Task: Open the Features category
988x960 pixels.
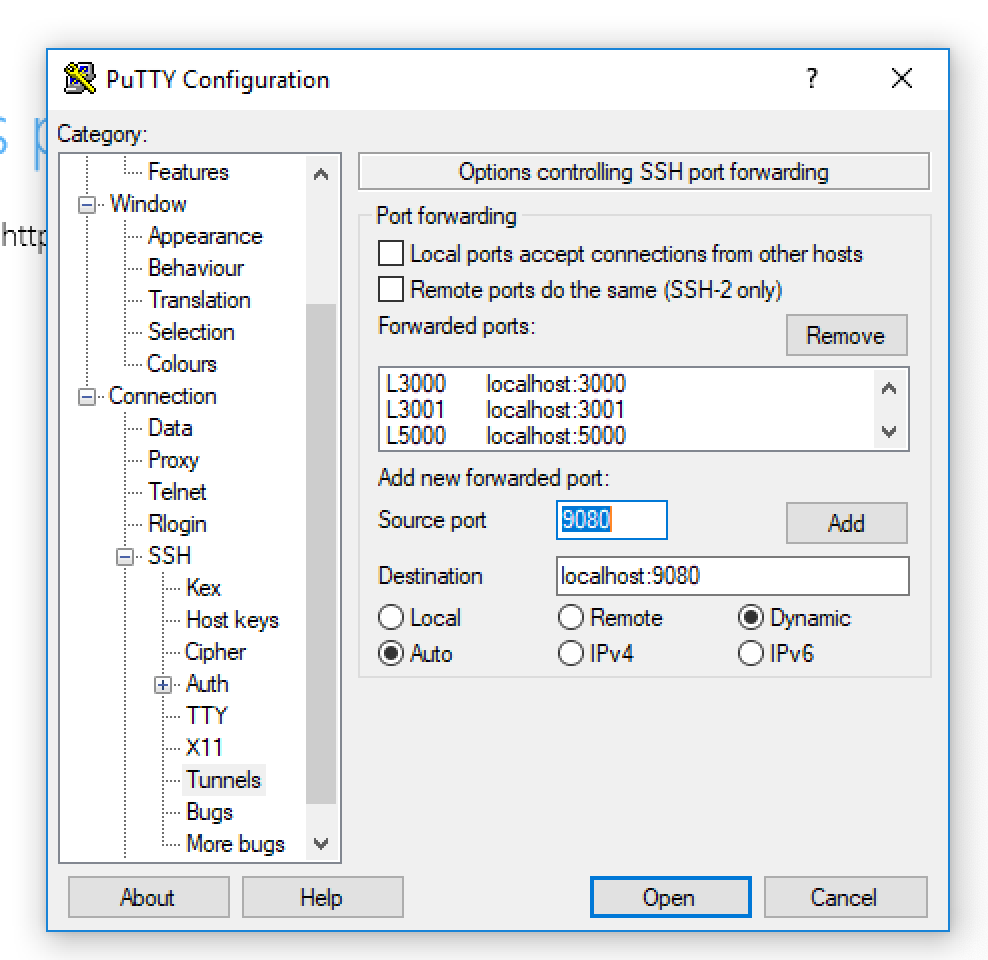Action: 188,172
